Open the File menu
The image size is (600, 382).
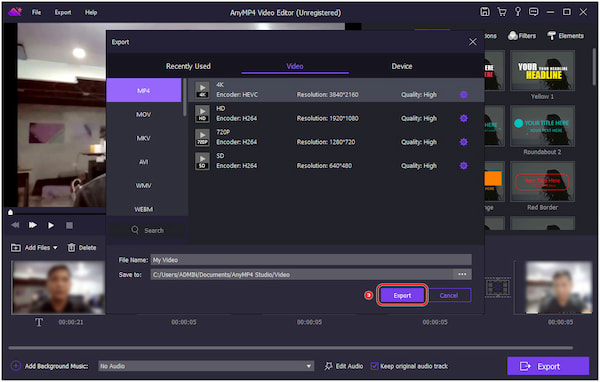[36, 12]
